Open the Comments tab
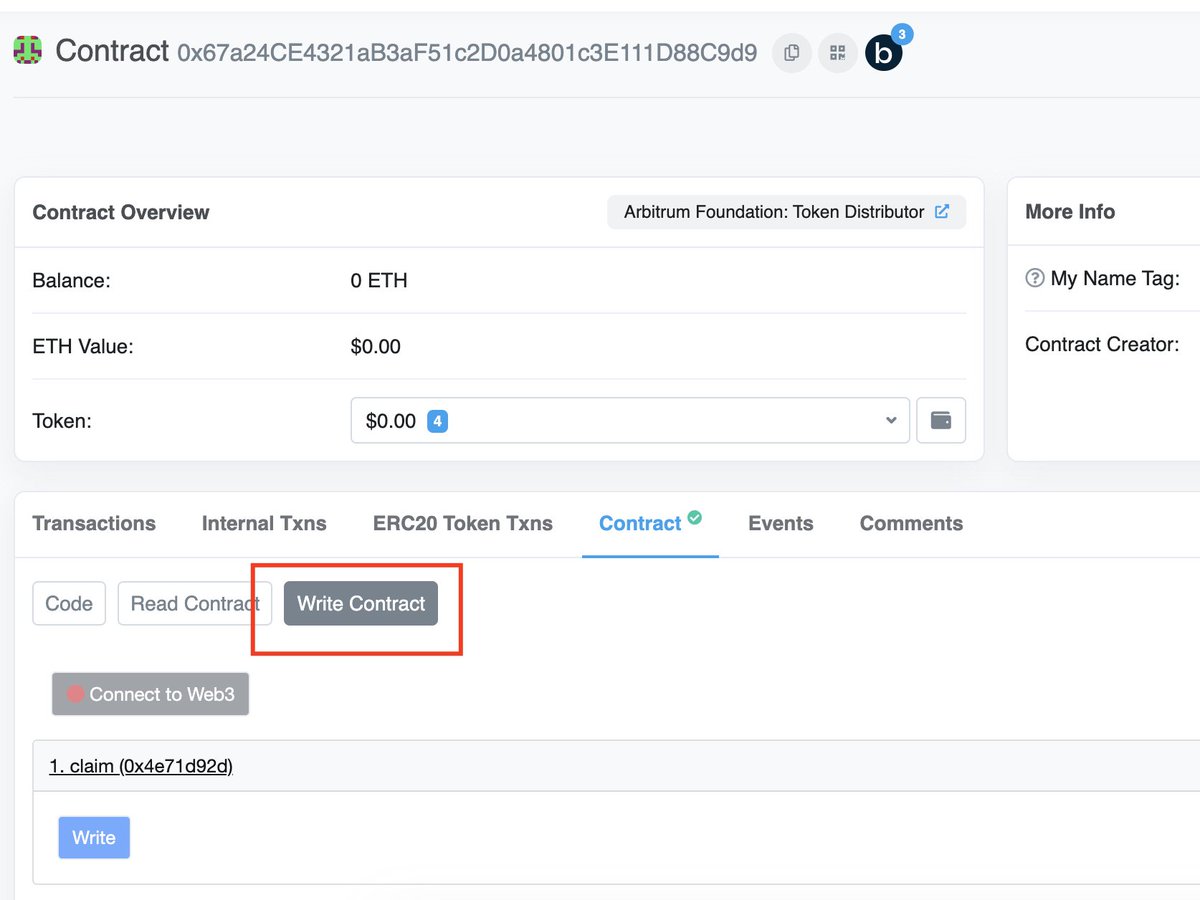The image size is (1200, 900). click(x=911, y=523)
